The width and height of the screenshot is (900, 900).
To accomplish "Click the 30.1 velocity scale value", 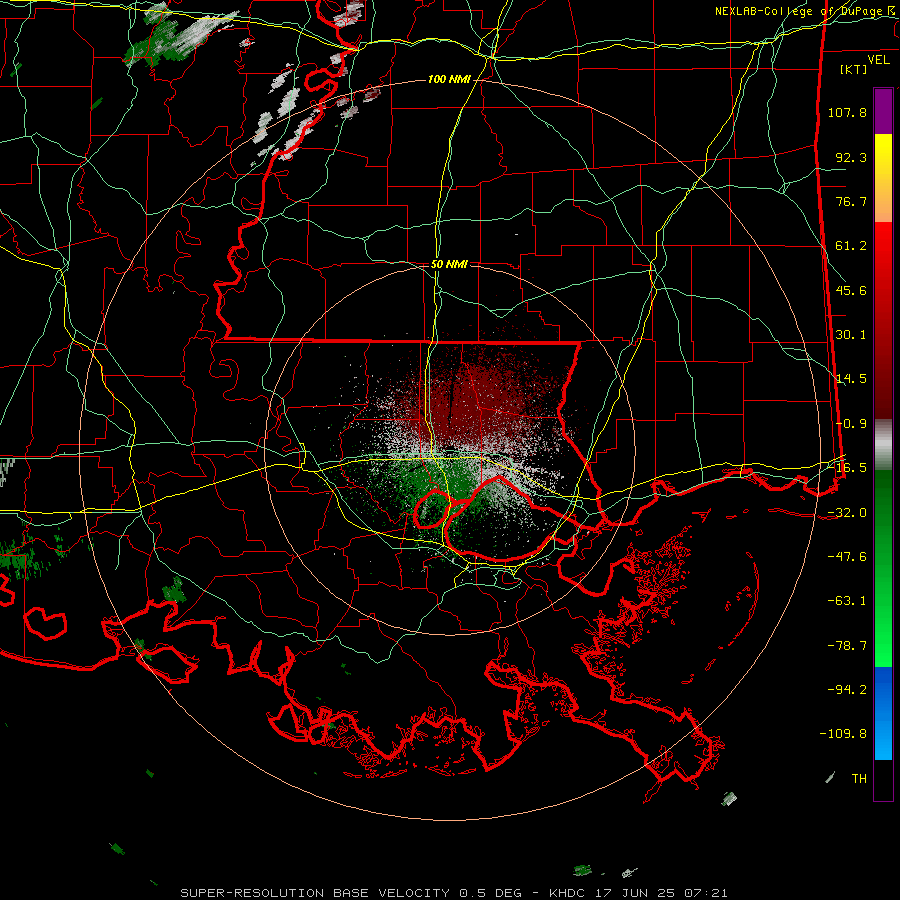I will tap(851, 335).
